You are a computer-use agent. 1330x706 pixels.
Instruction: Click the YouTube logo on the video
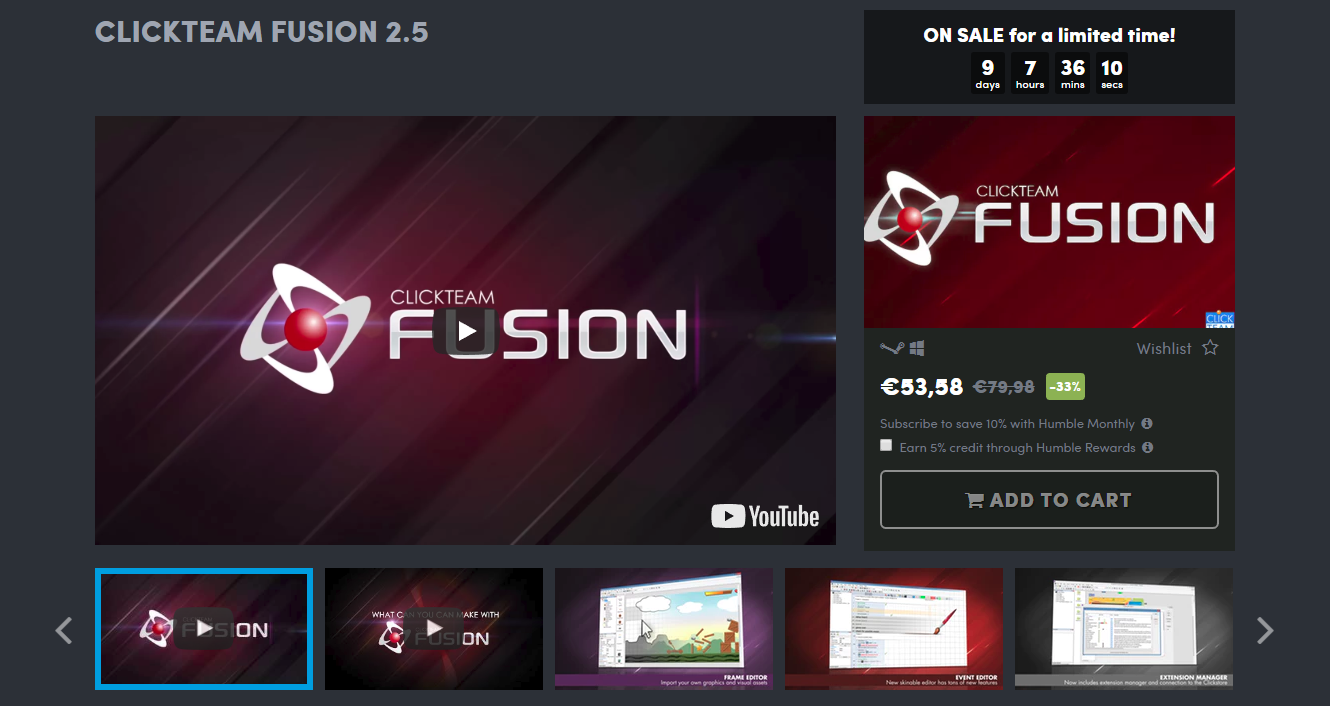pos(765,516)
